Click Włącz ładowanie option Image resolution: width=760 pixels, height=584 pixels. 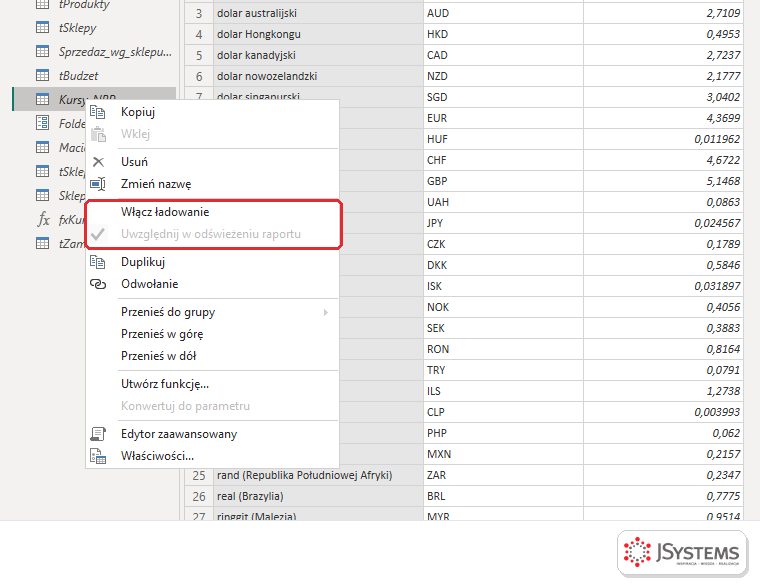pos(212,212)
